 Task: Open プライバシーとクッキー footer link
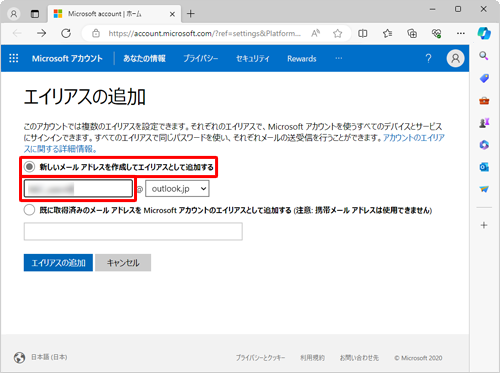[260, 358]
